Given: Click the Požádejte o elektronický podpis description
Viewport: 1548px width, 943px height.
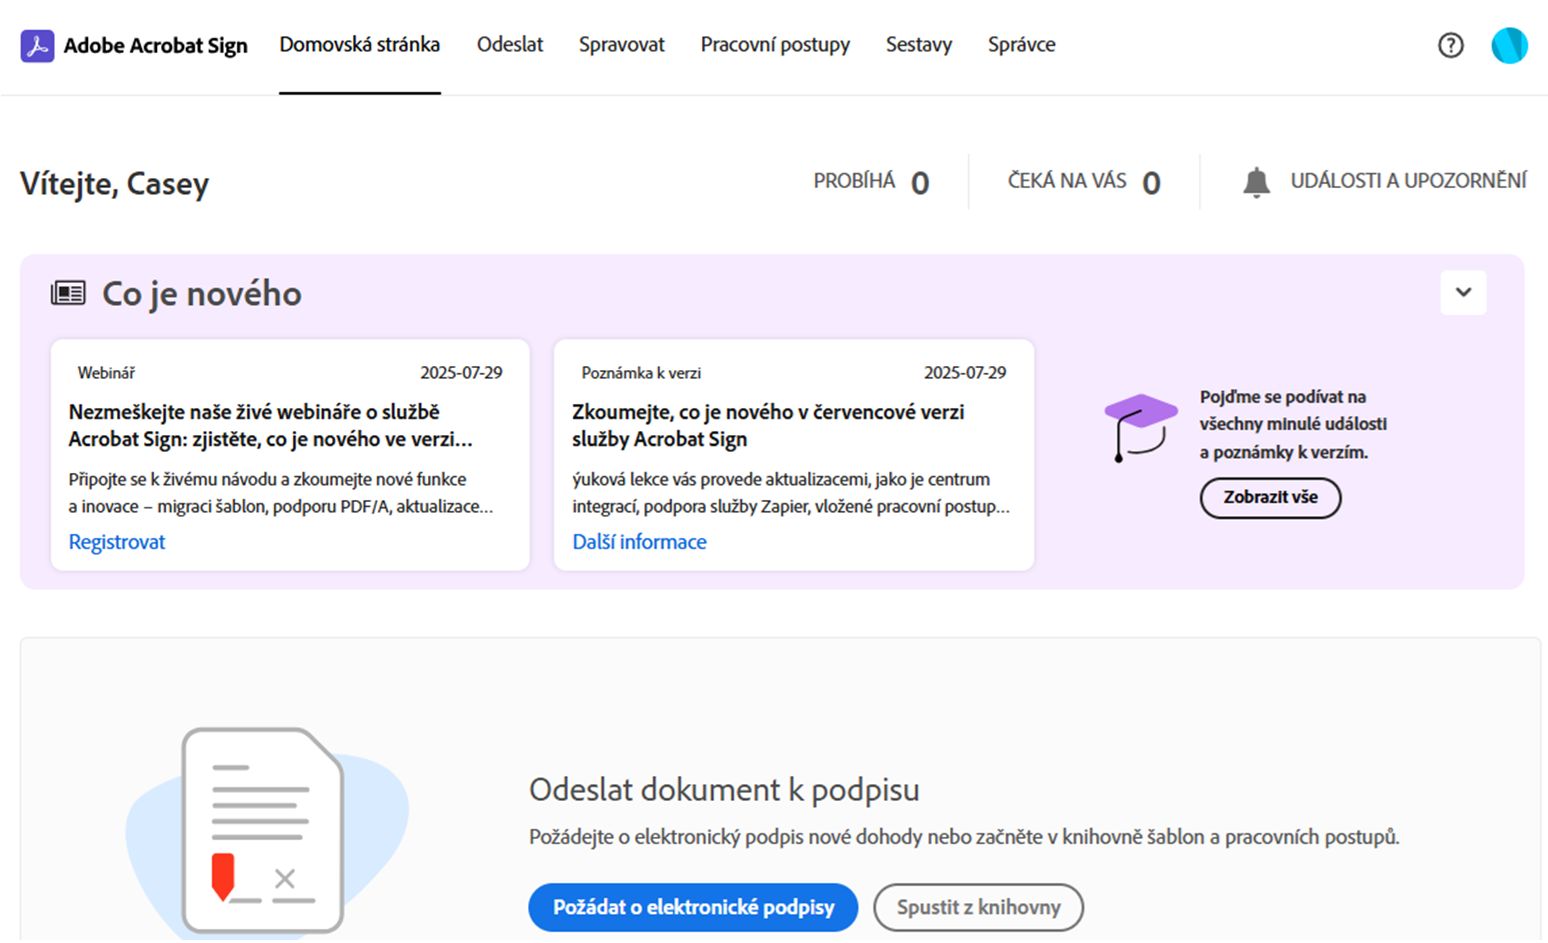Looking at the screenshot, I should click(x=964, y=837).
